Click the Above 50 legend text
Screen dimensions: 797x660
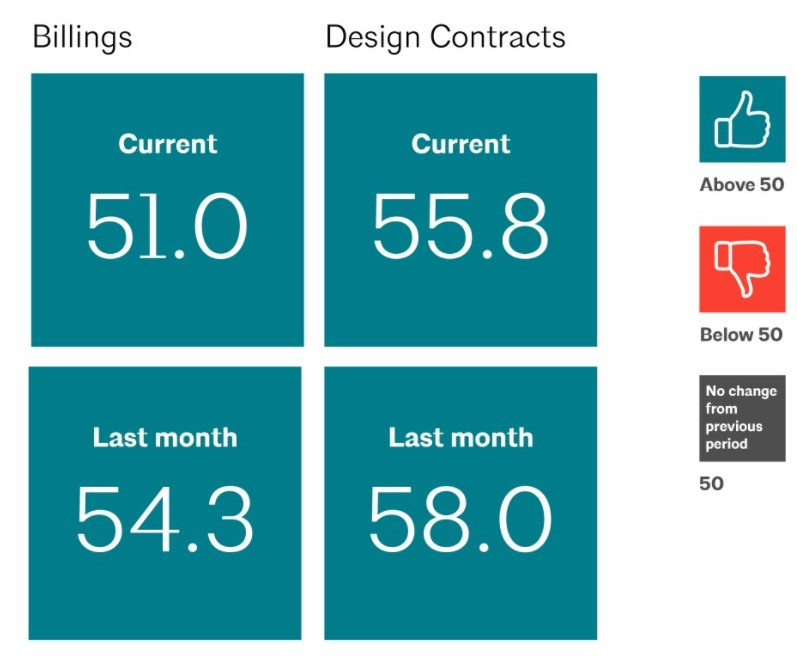click(741, 185)
